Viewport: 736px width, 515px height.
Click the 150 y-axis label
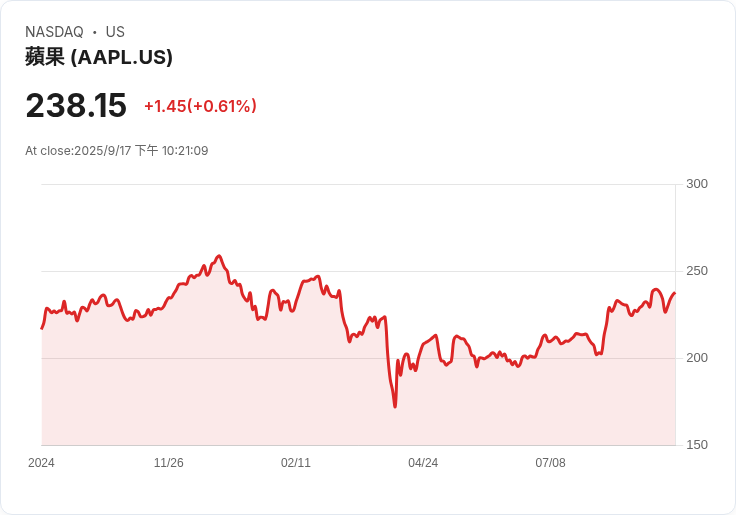(x=697, y=445)
